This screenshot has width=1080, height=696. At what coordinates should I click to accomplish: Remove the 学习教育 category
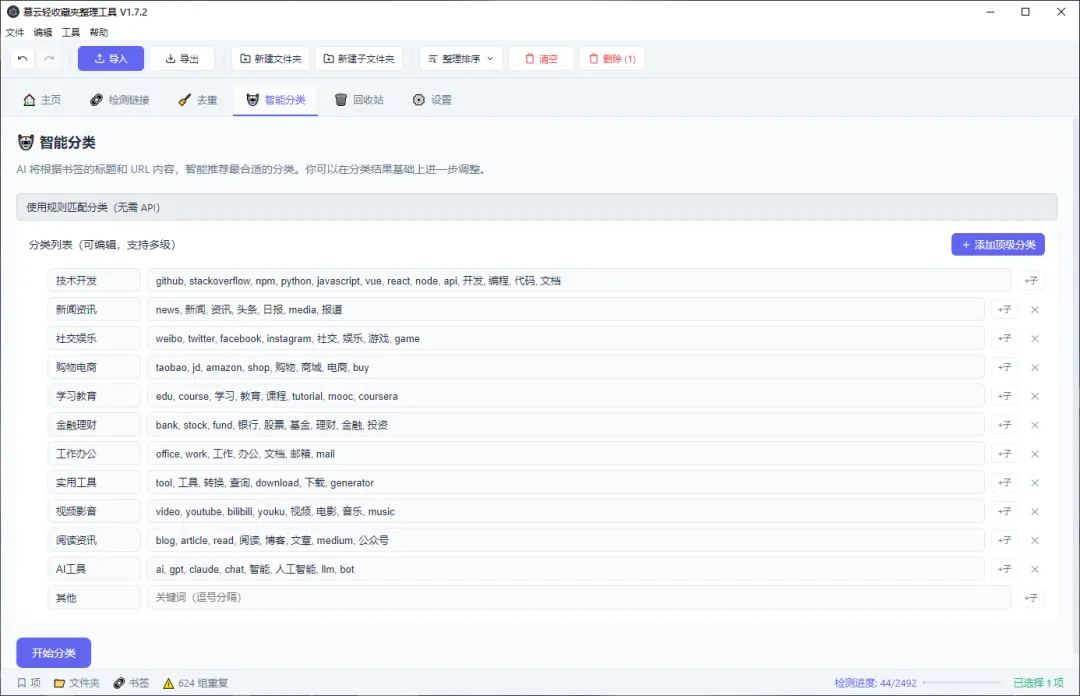(x=1035, y=396)
